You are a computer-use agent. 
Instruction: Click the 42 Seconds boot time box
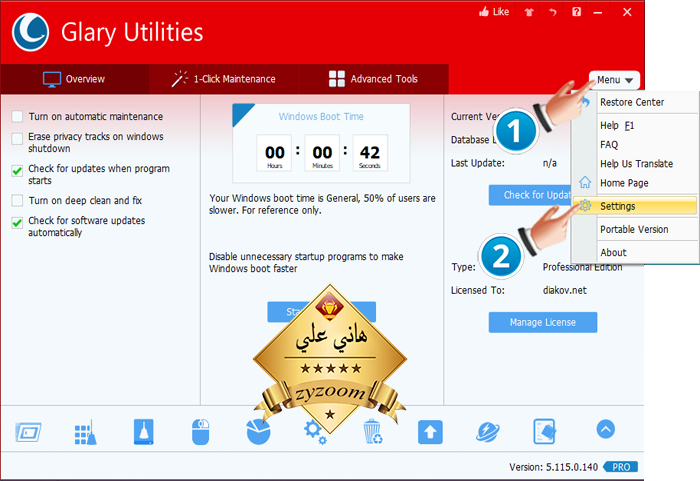370,153
